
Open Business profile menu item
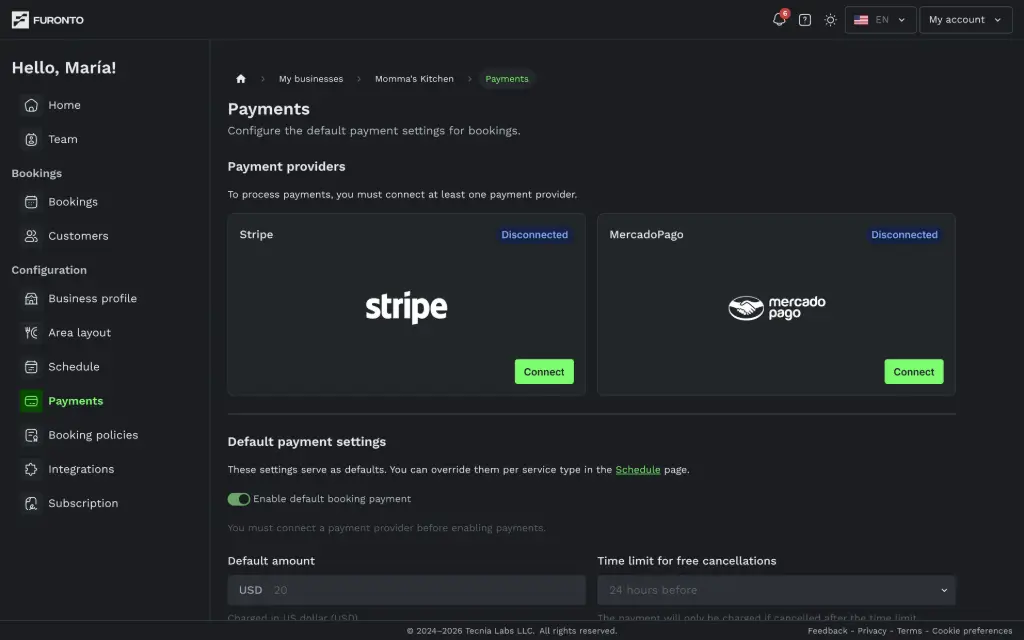click(x=93, y=298)
